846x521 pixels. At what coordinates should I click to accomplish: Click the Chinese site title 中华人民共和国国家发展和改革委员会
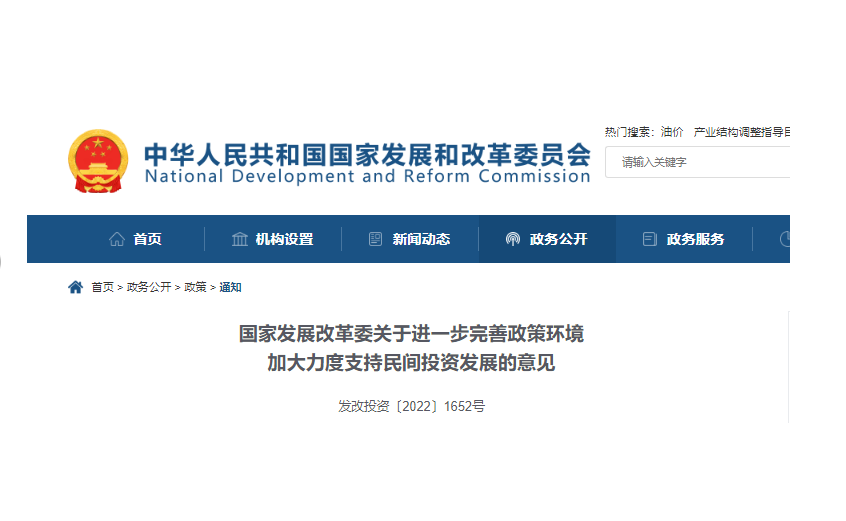point(367,155)
